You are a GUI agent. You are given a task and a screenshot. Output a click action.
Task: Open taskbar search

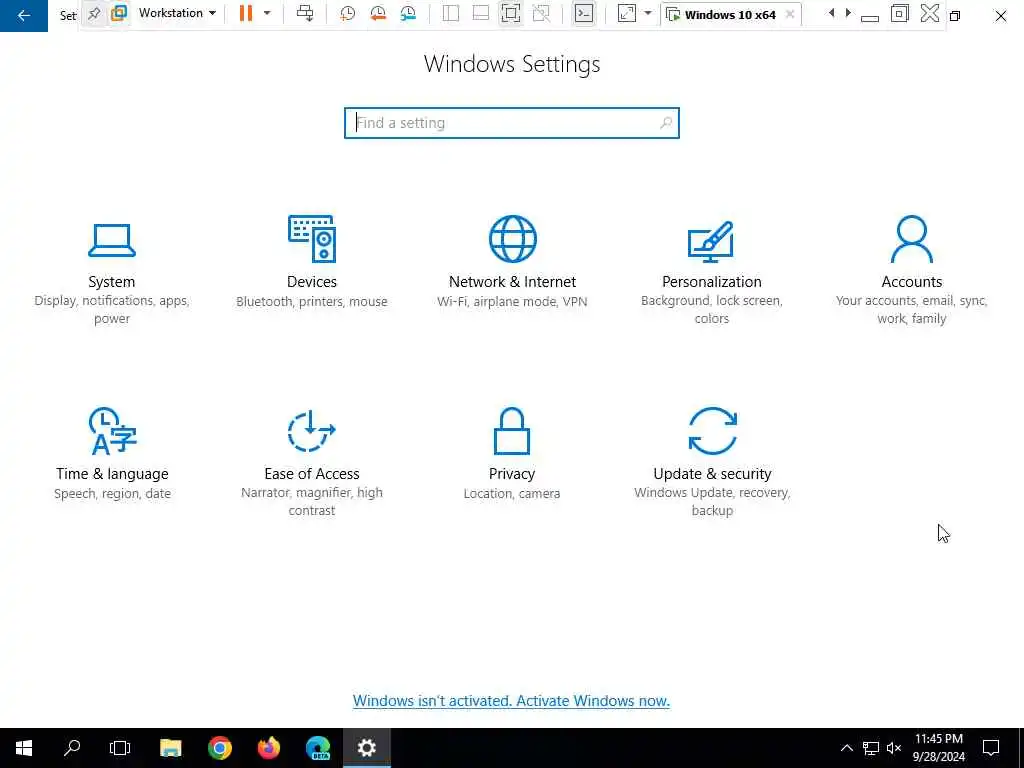coord(72,748)
